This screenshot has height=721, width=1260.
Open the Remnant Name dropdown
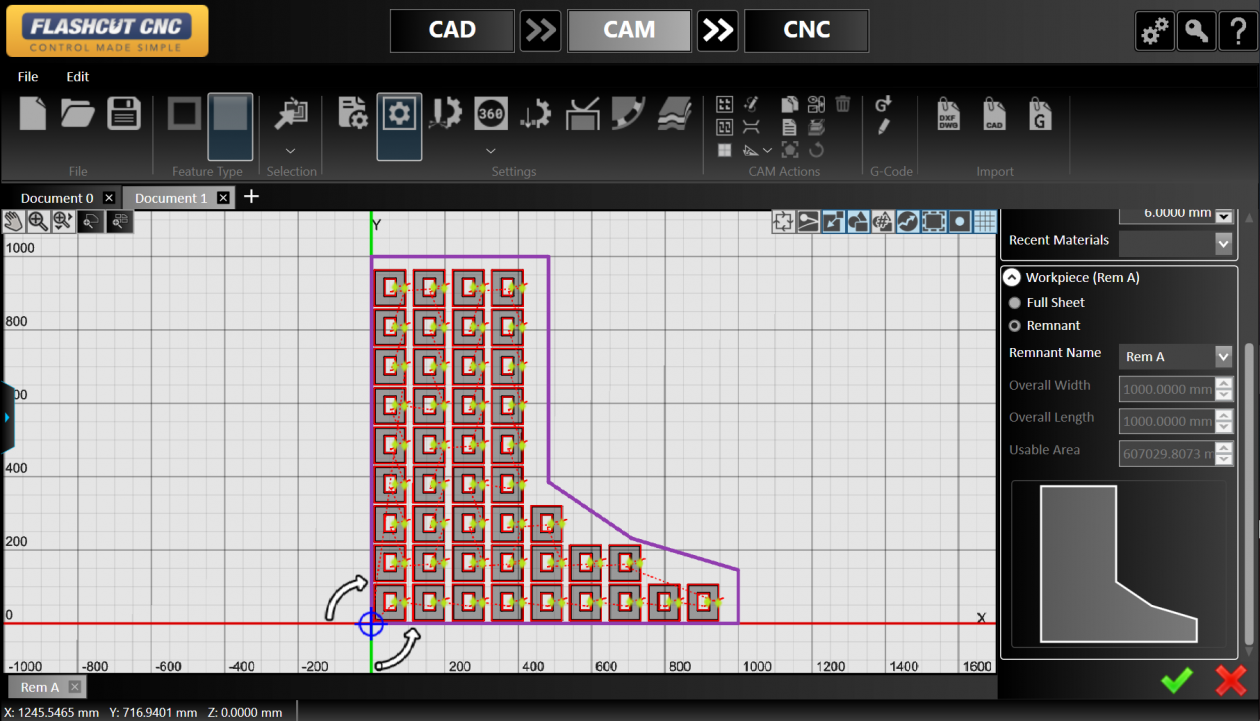1222,357
